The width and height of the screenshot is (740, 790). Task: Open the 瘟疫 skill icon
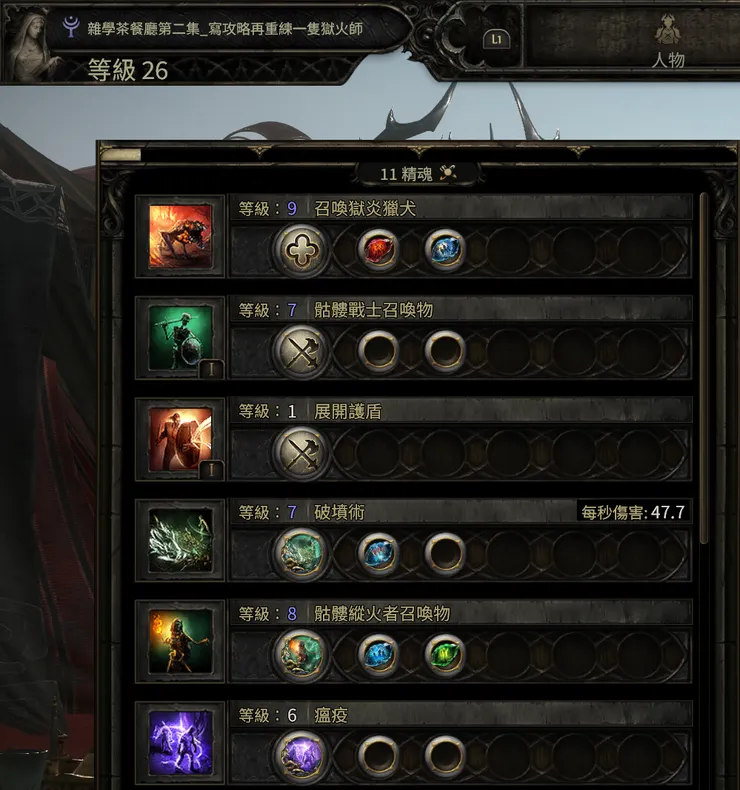(180, 743)
